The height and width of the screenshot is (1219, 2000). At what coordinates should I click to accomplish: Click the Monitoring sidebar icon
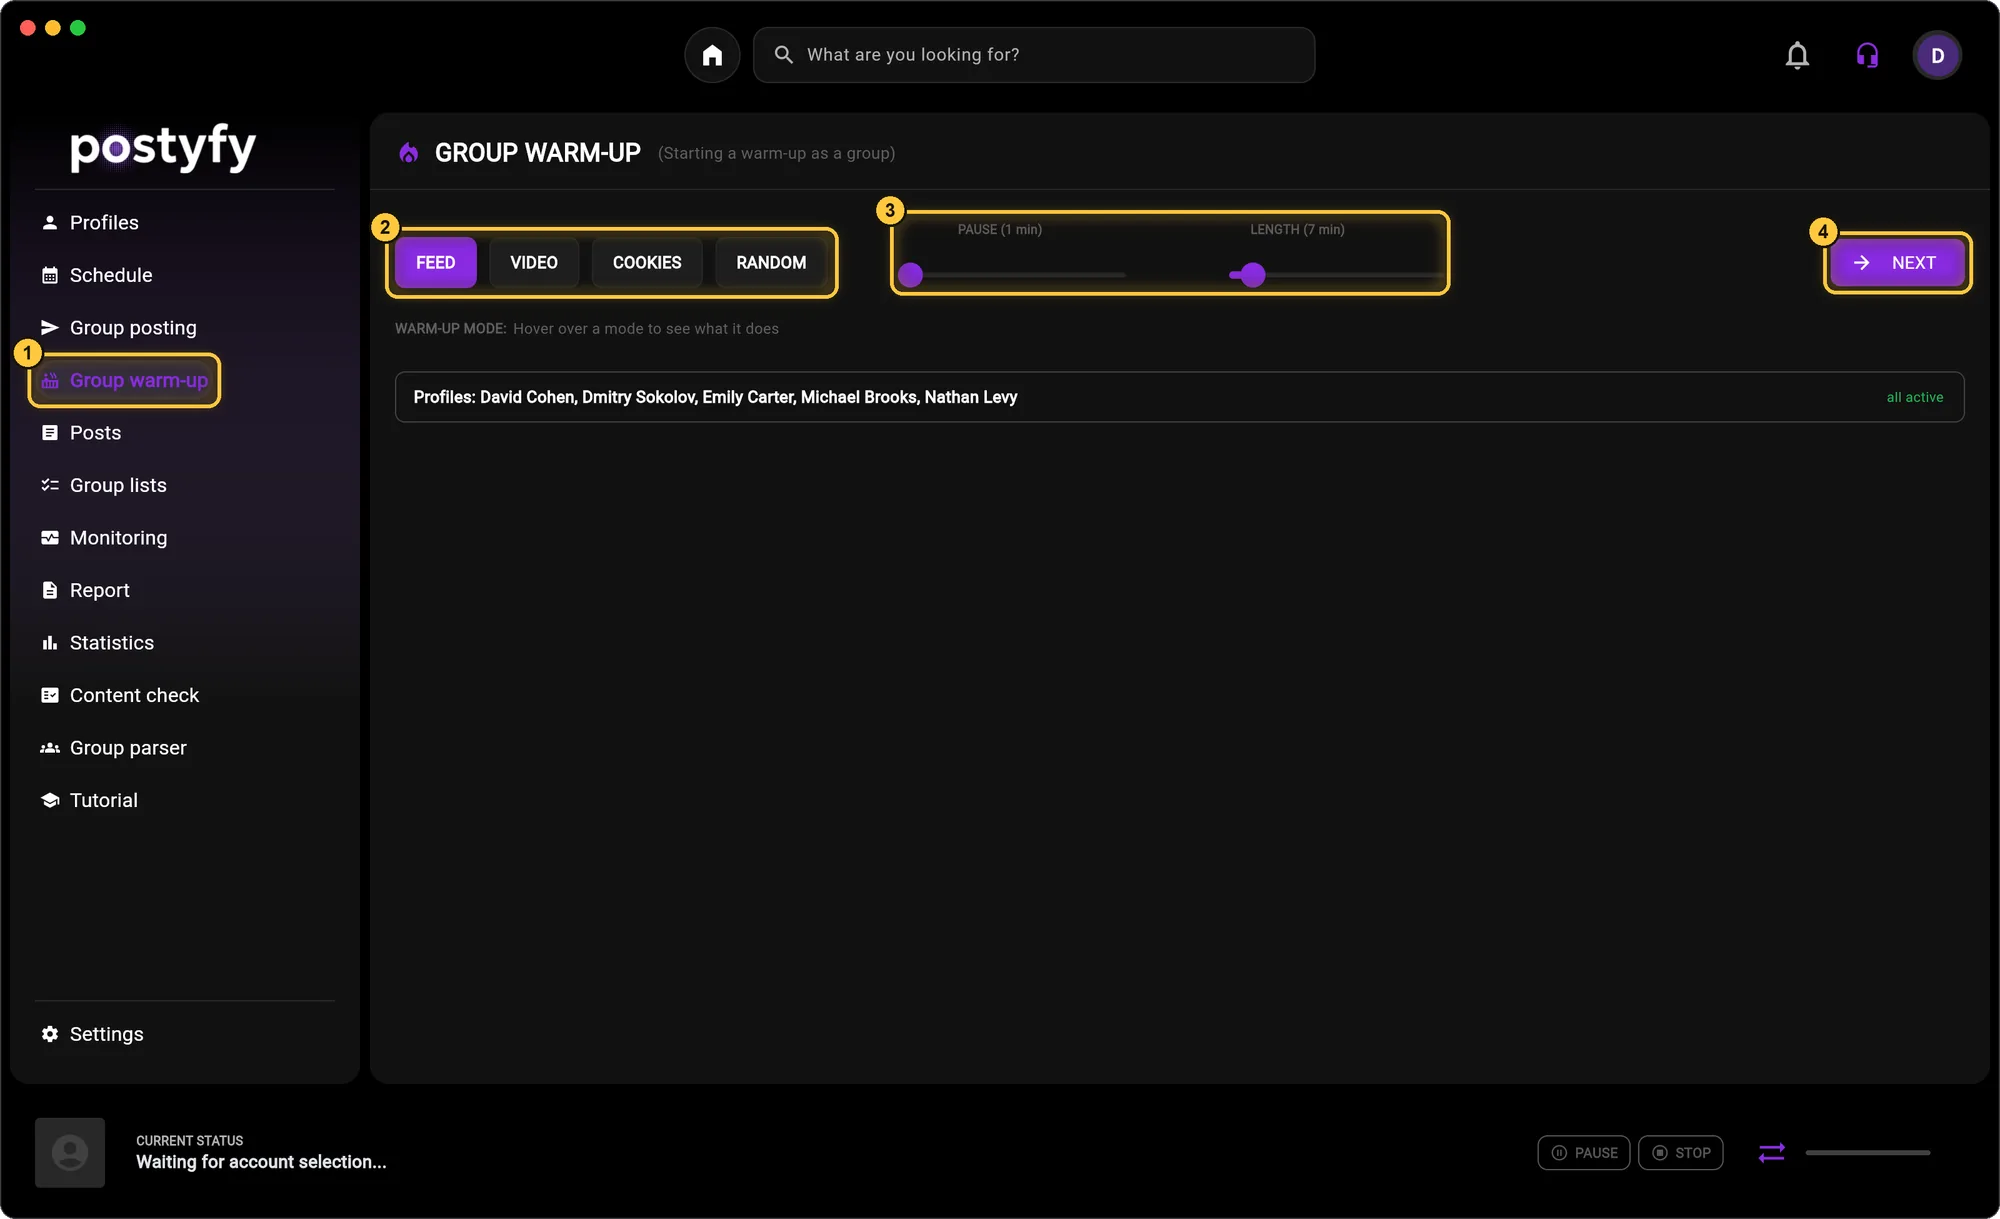[50, 538]
